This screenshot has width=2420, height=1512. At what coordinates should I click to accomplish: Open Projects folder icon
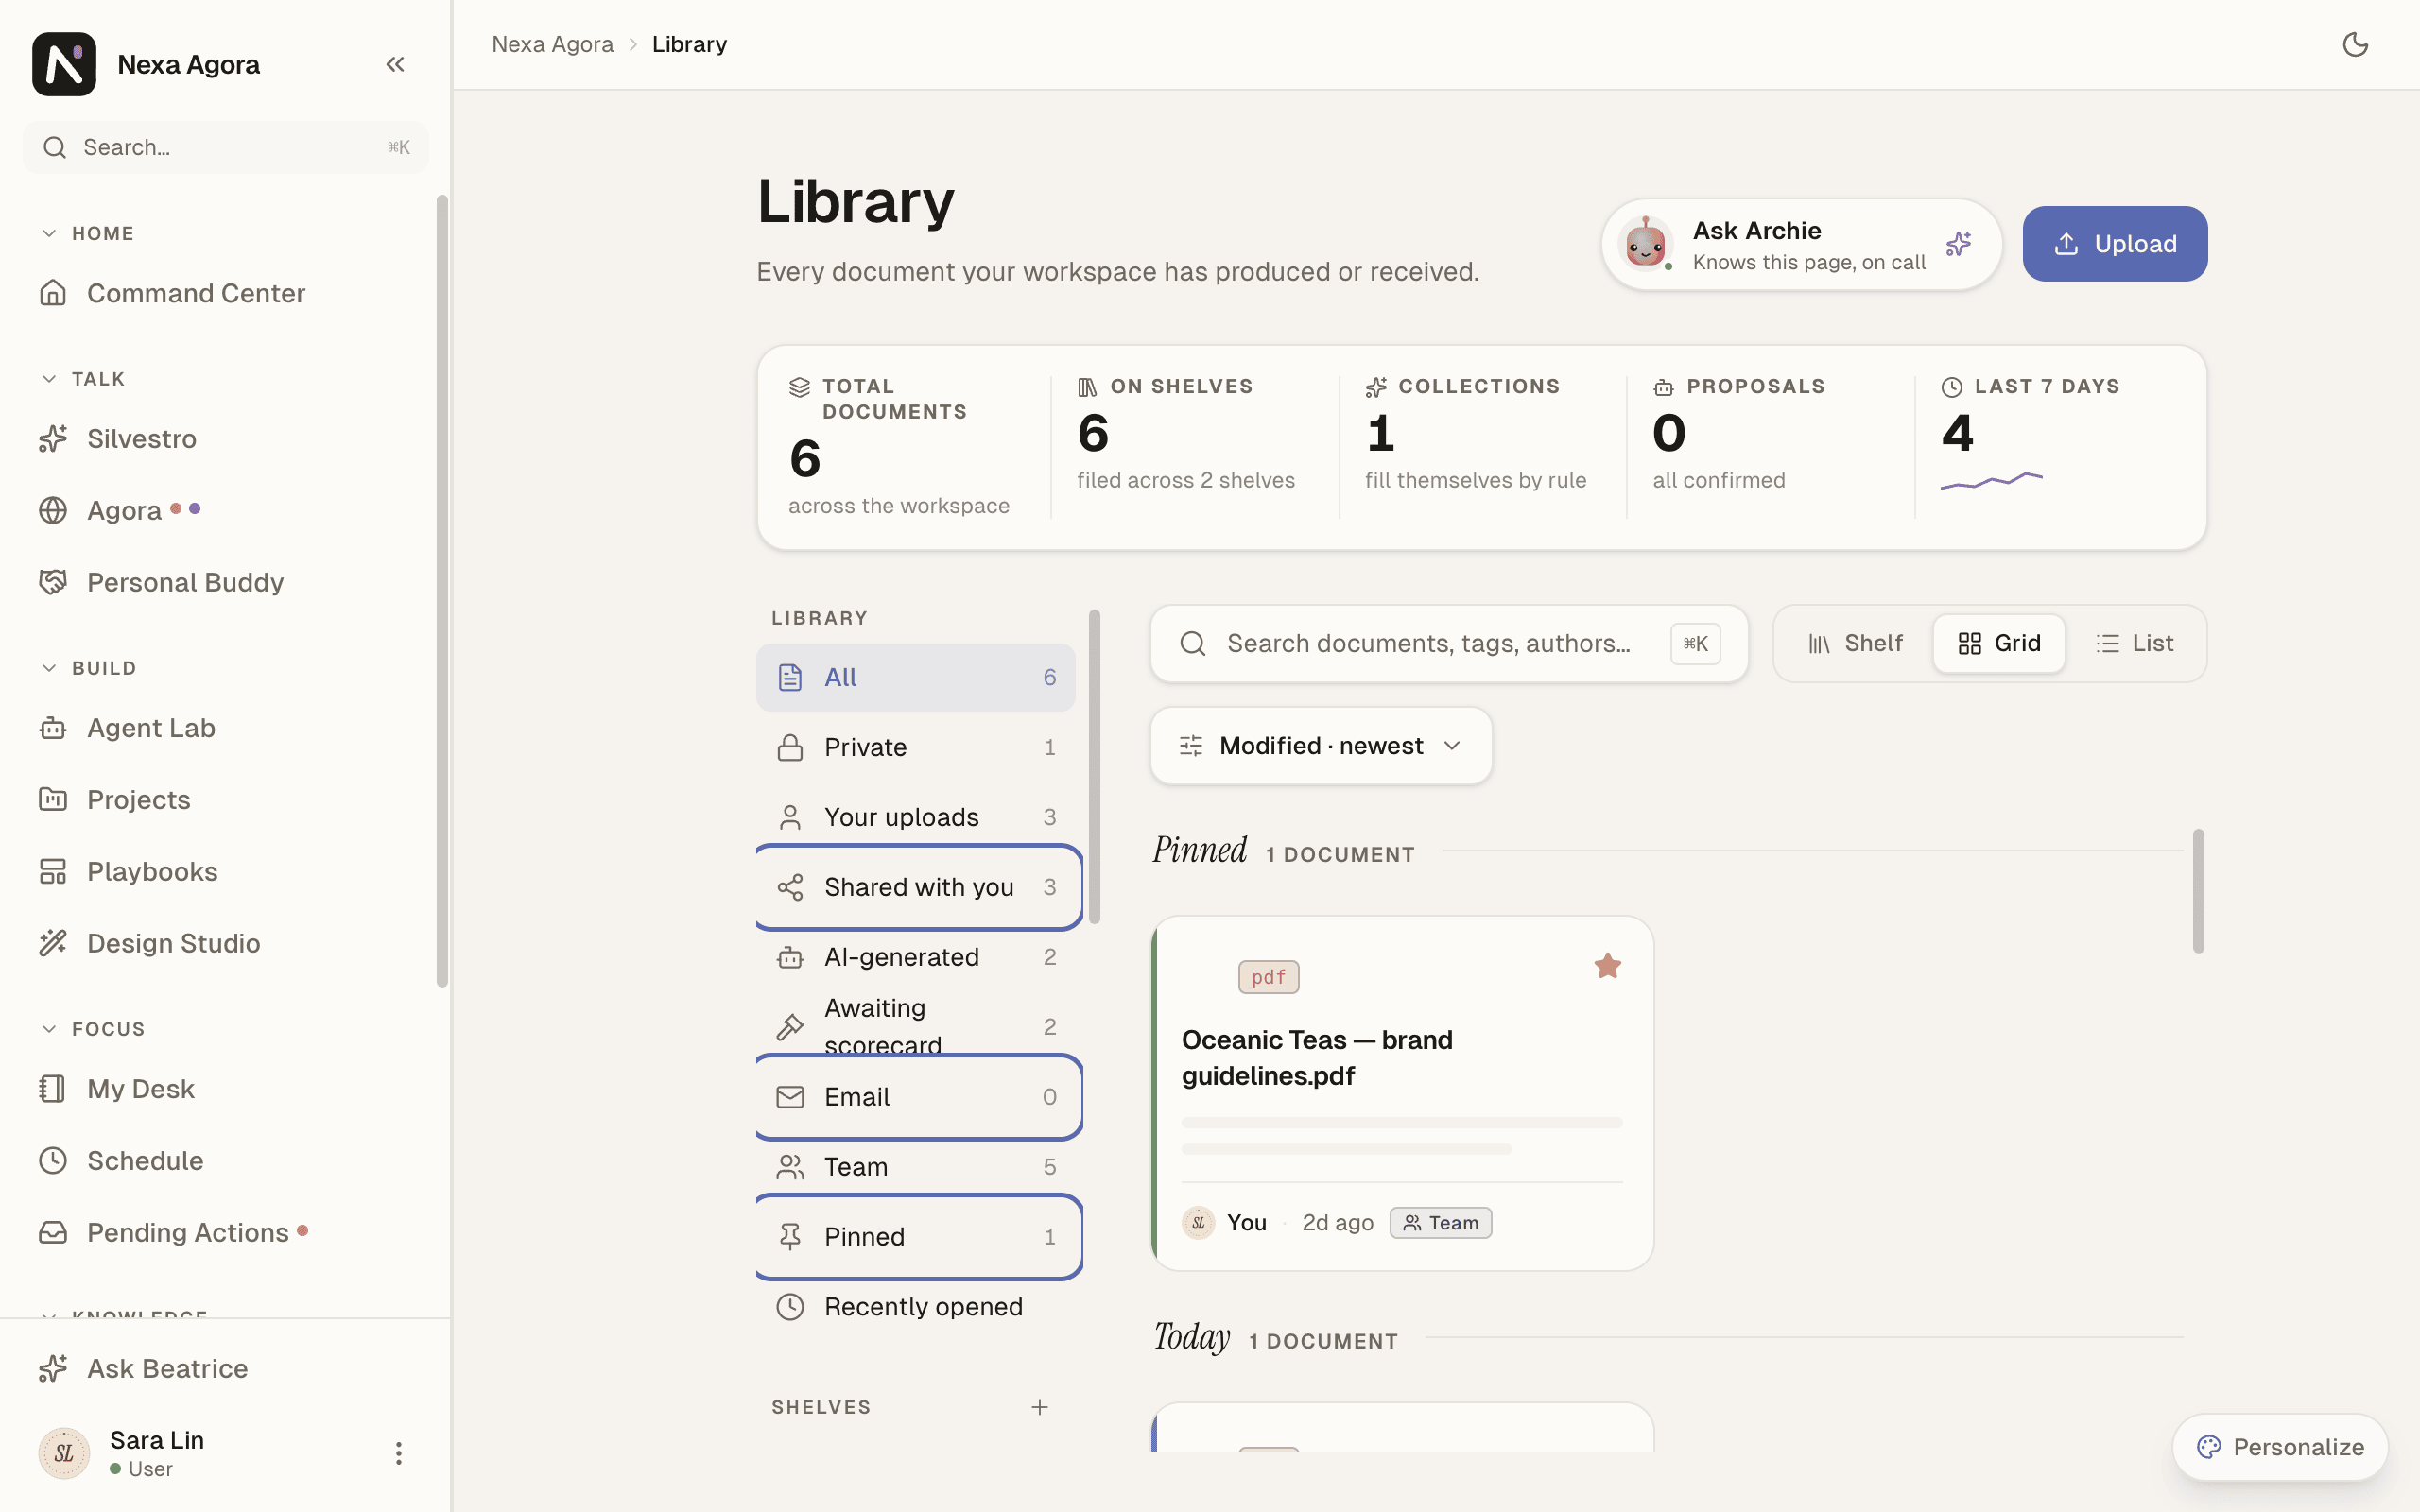[x=53, y=799]
